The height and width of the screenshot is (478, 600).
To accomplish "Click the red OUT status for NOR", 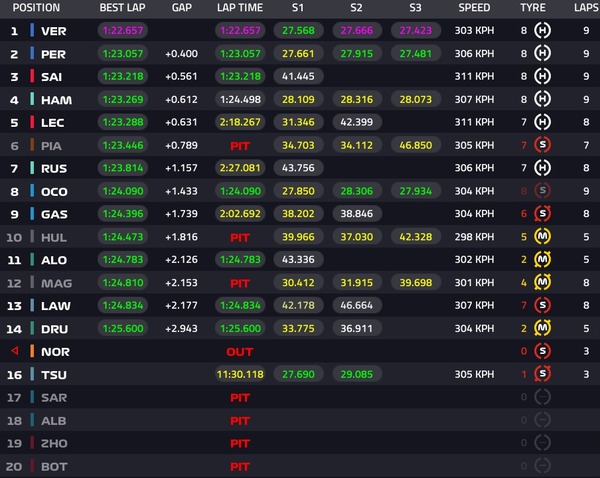I will click(240, 352).
